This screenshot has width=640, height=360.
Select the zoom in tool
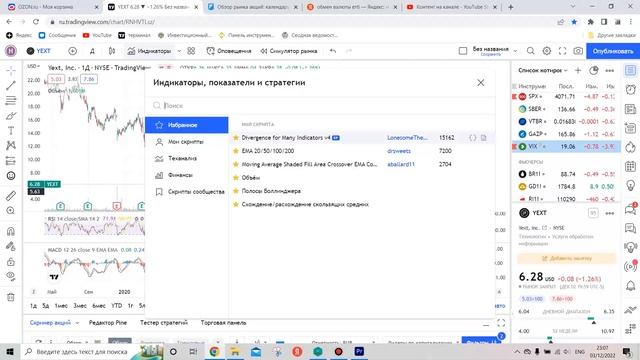click(x=11, y=211)
